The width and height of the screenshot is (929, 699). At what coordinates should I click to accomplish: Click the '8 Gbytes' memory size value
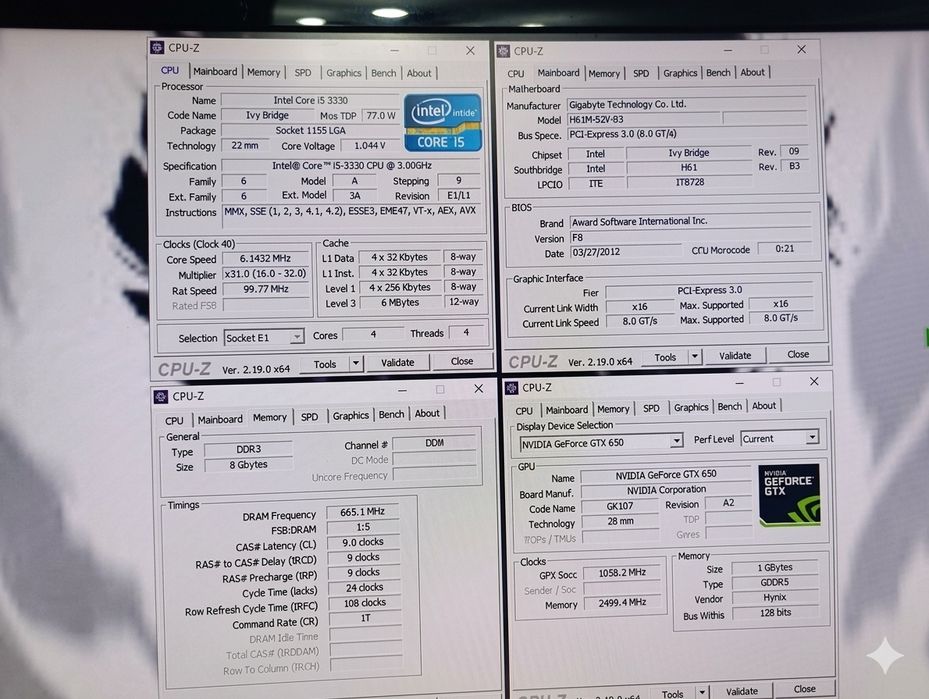tap(248, 464)
